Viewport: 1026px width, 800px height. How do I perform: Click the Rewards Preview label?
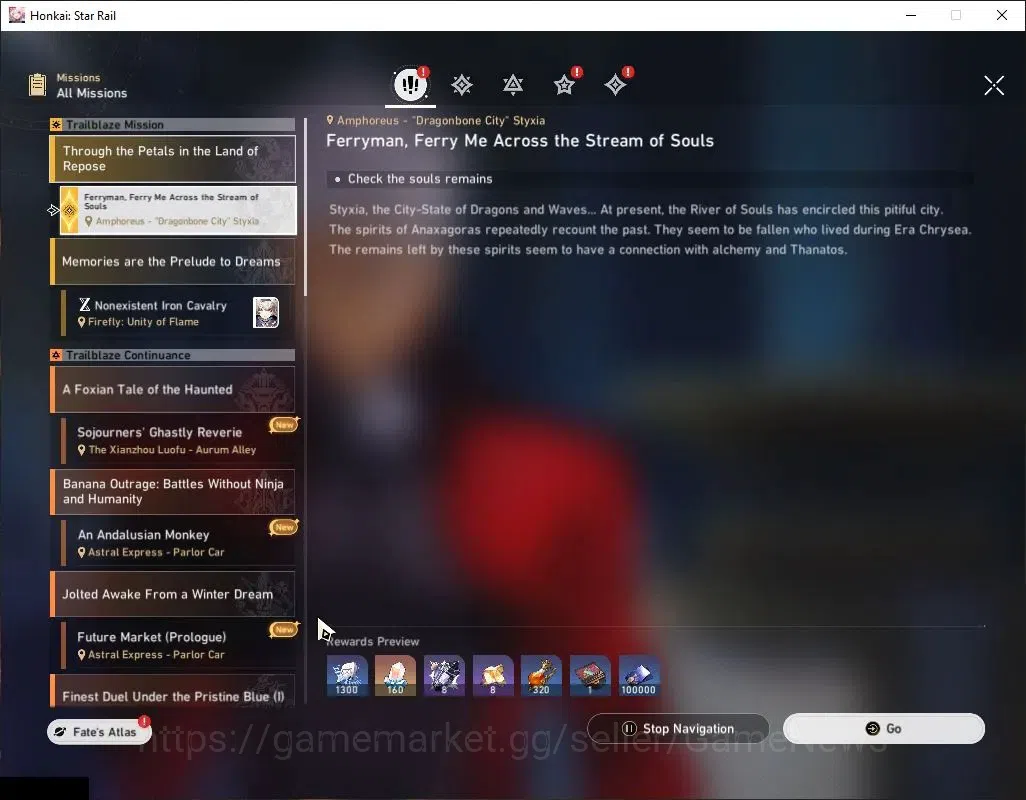point(373,641)
